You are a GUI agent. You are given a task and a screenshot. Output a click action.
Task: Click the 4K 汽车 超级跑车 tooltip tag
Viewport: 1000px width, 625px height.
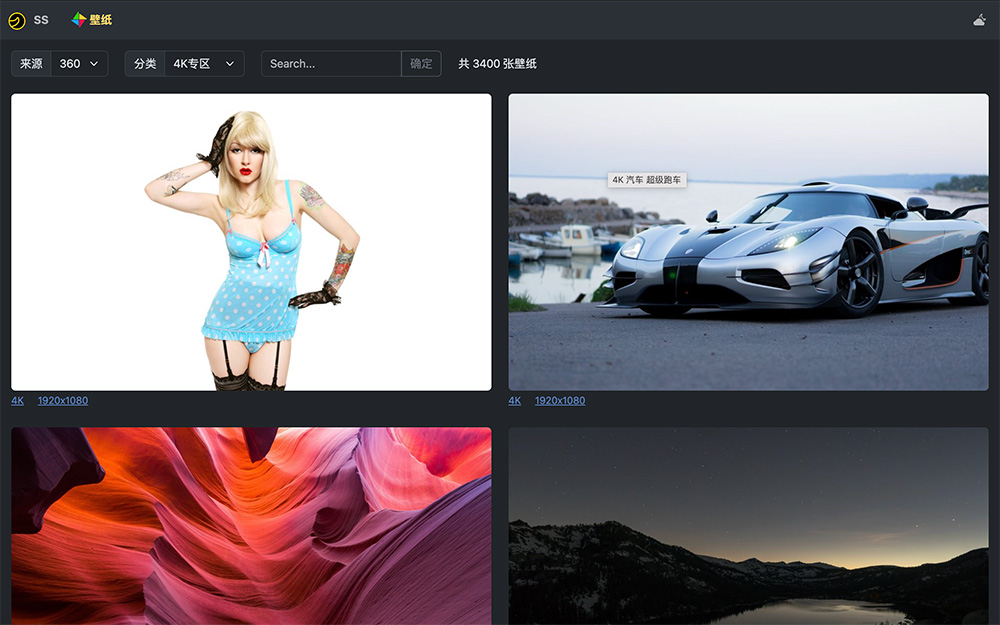pyautogui.click(x=647, y=180)
